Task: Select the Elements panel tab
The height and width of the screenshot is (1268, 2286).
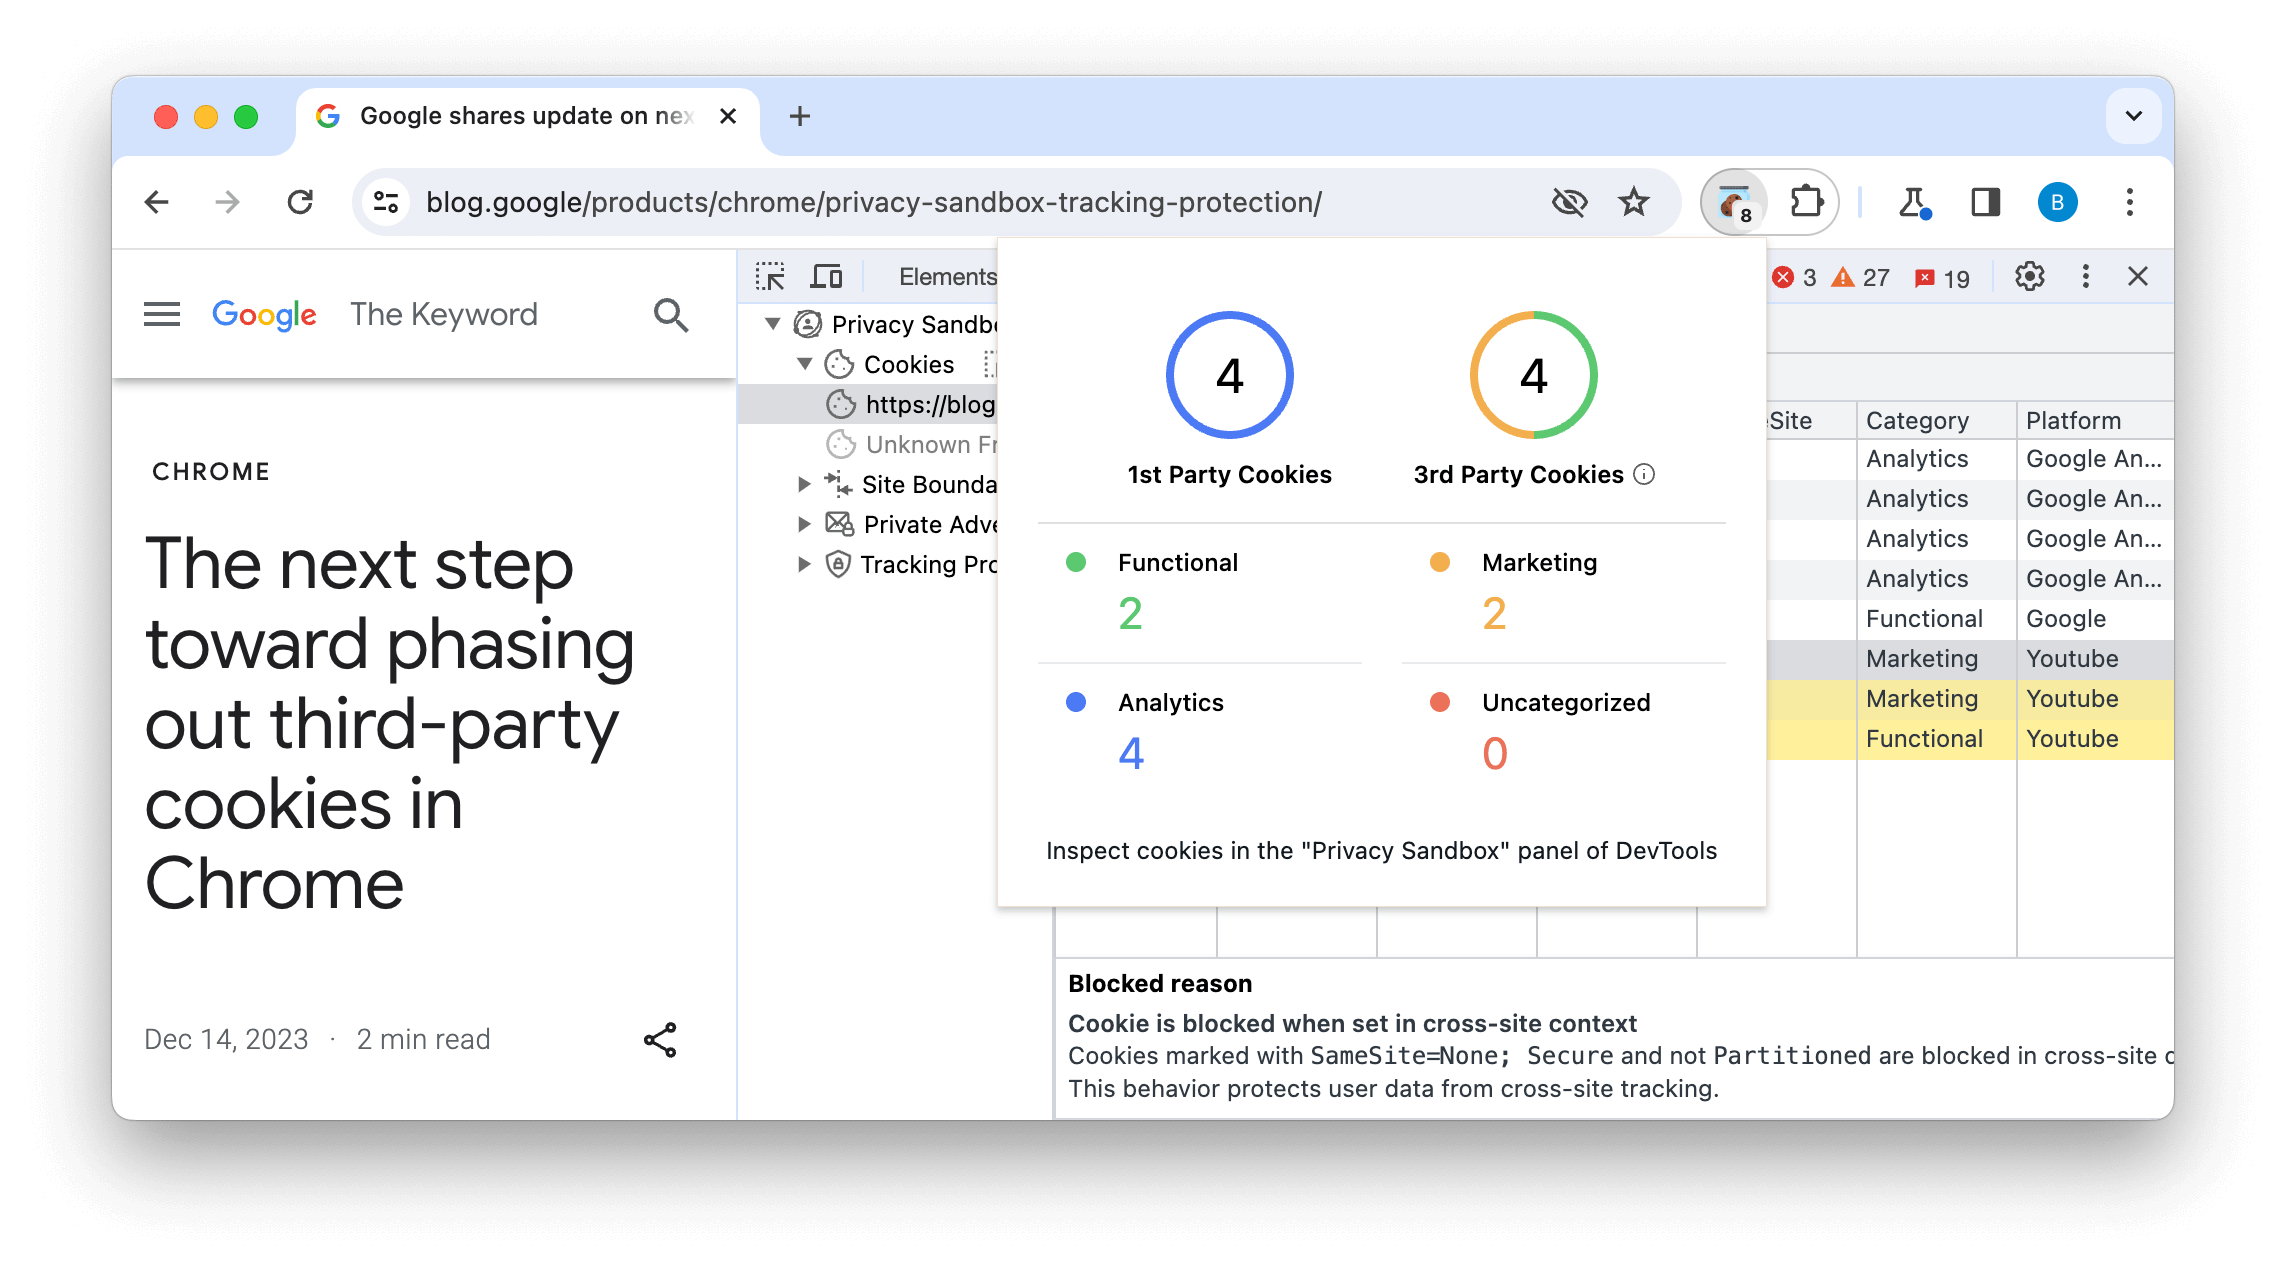Action: click(949, 275)
